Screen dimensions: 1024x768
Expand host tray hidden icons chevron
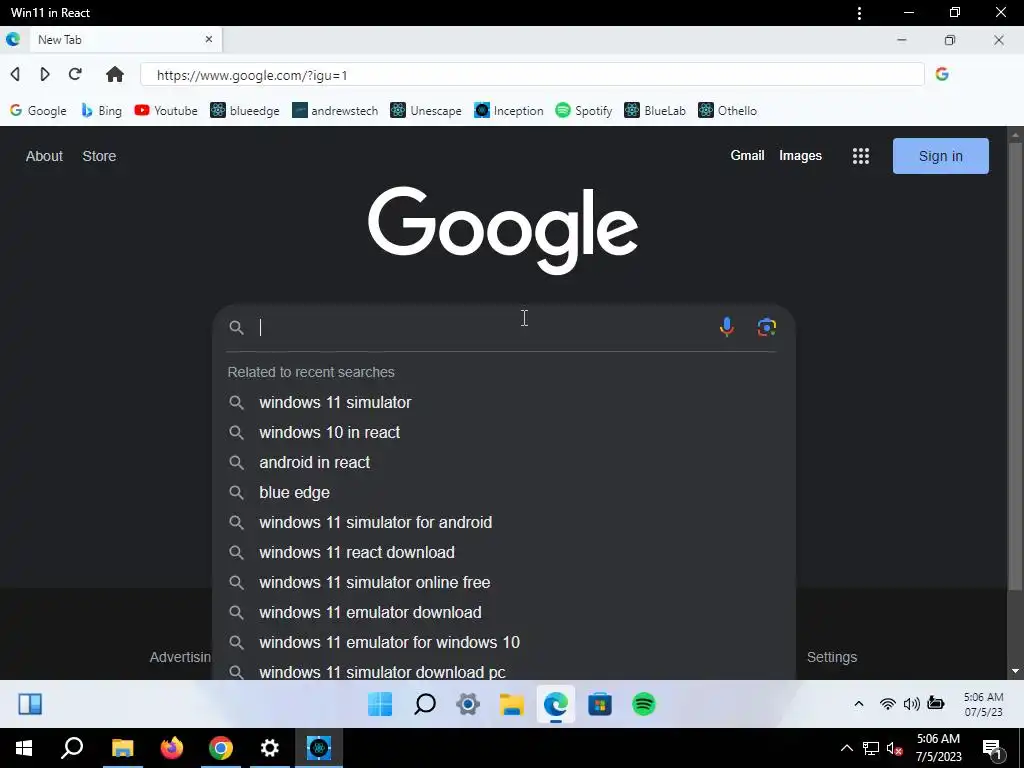pyautogui.click(x=846, y=748)
